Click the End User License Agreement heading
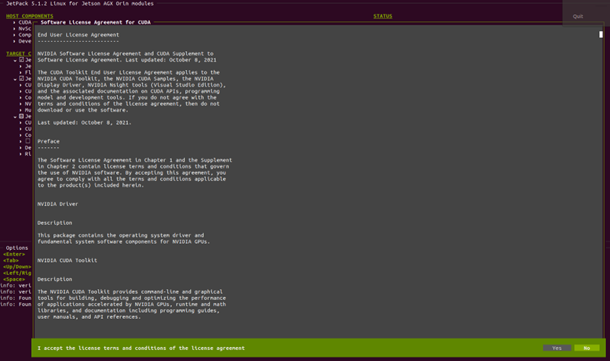 78,35
